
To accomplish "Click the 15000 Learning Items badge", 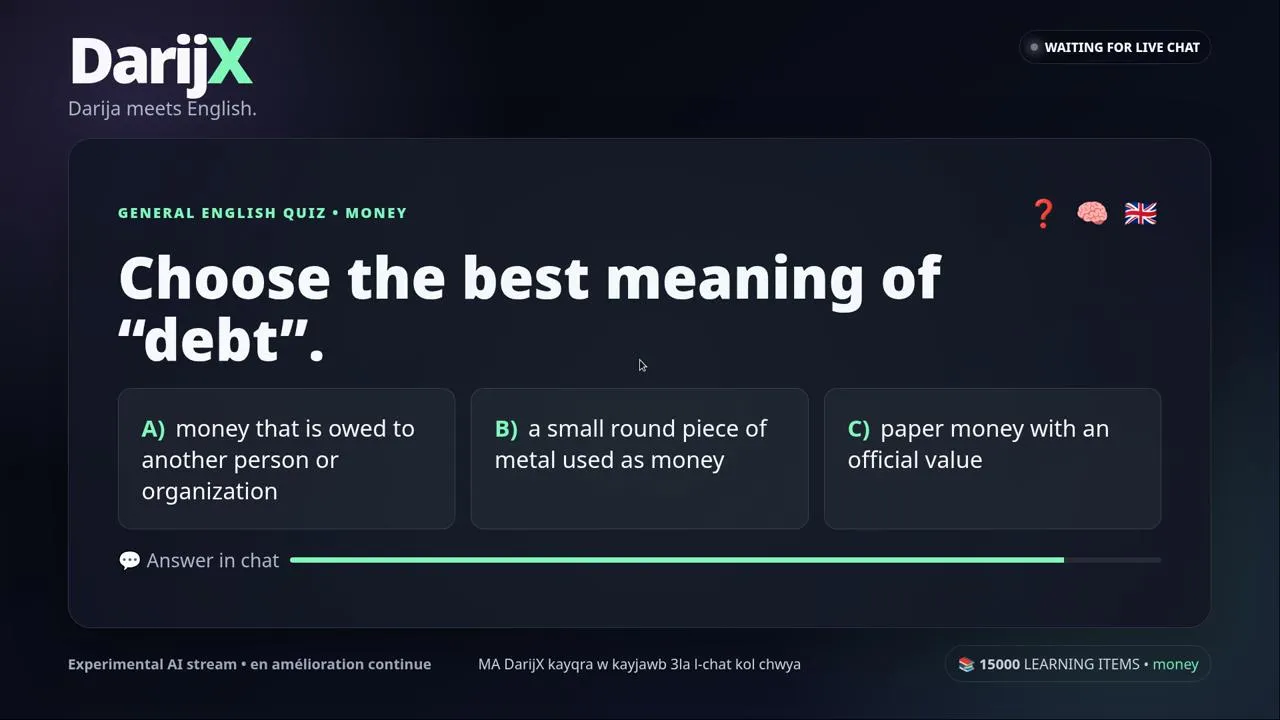I will (1078, 664).
